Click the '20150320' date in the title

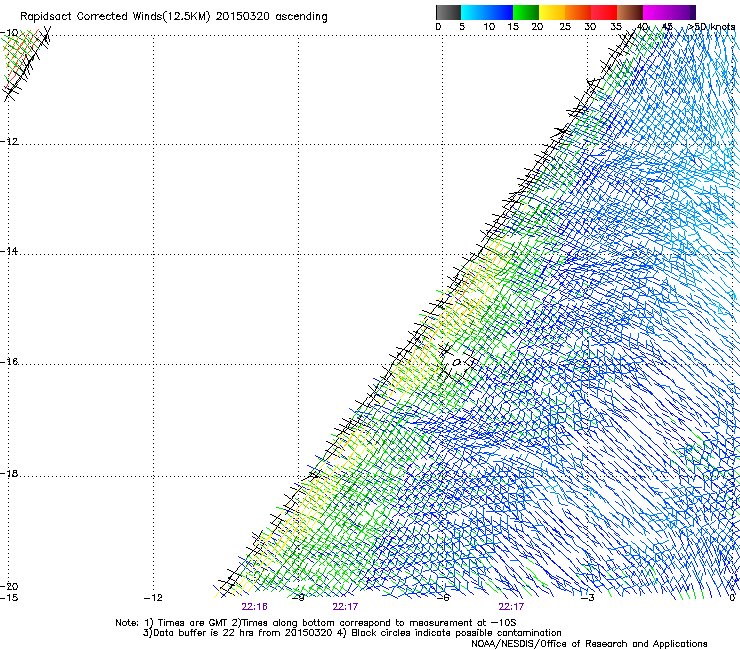coord(243,17)
